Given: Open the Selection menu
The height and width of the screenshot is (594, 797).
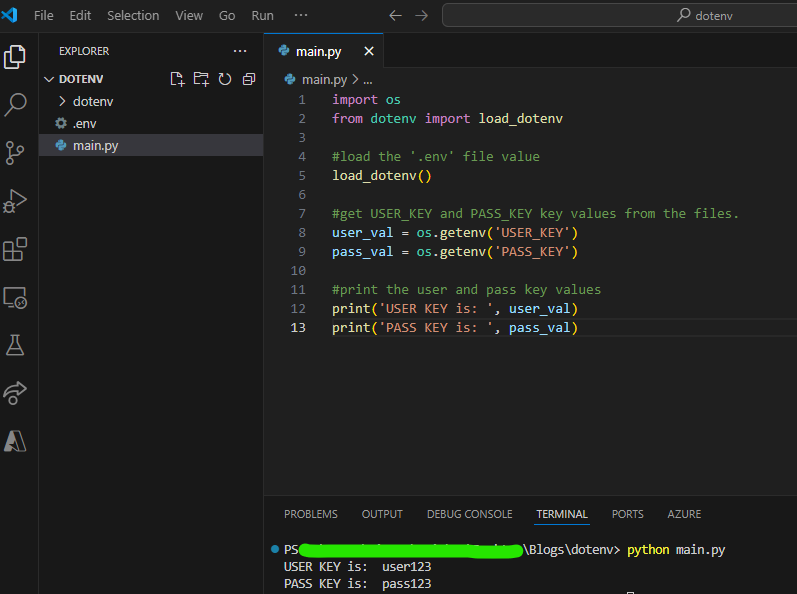Looking at the screenshot, I should point(133,16).
